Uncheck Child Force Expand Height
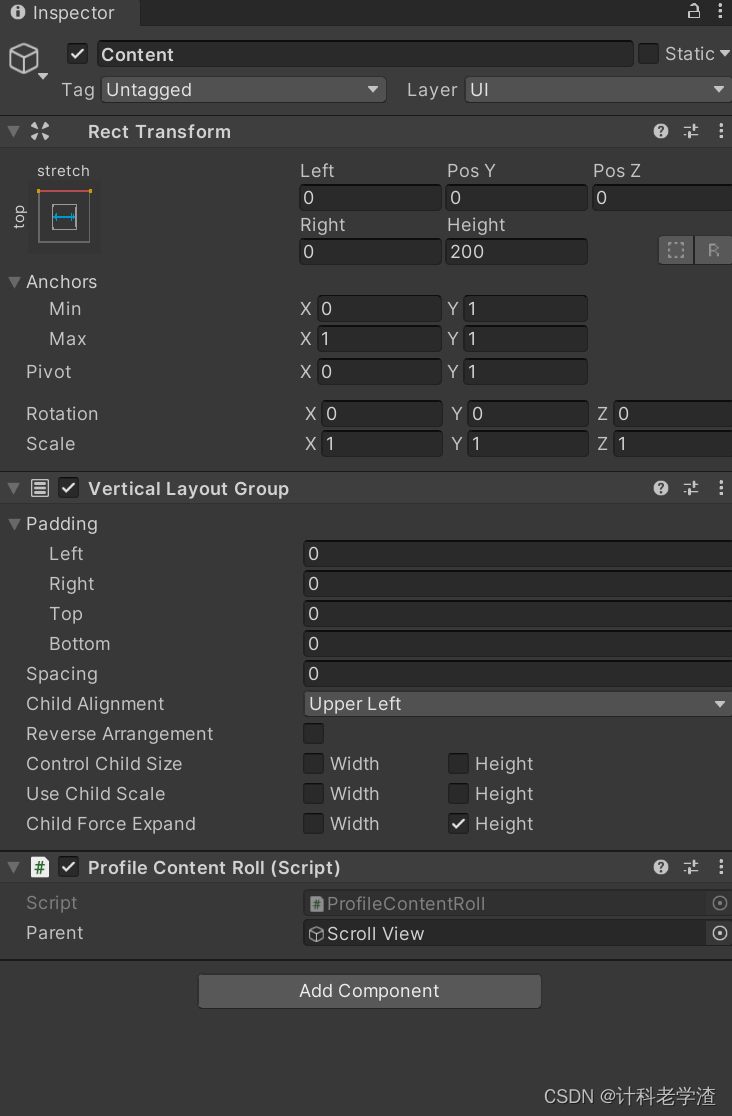Image resolution: width=732 pixels, height=1116 pixels. coord(458,824)
